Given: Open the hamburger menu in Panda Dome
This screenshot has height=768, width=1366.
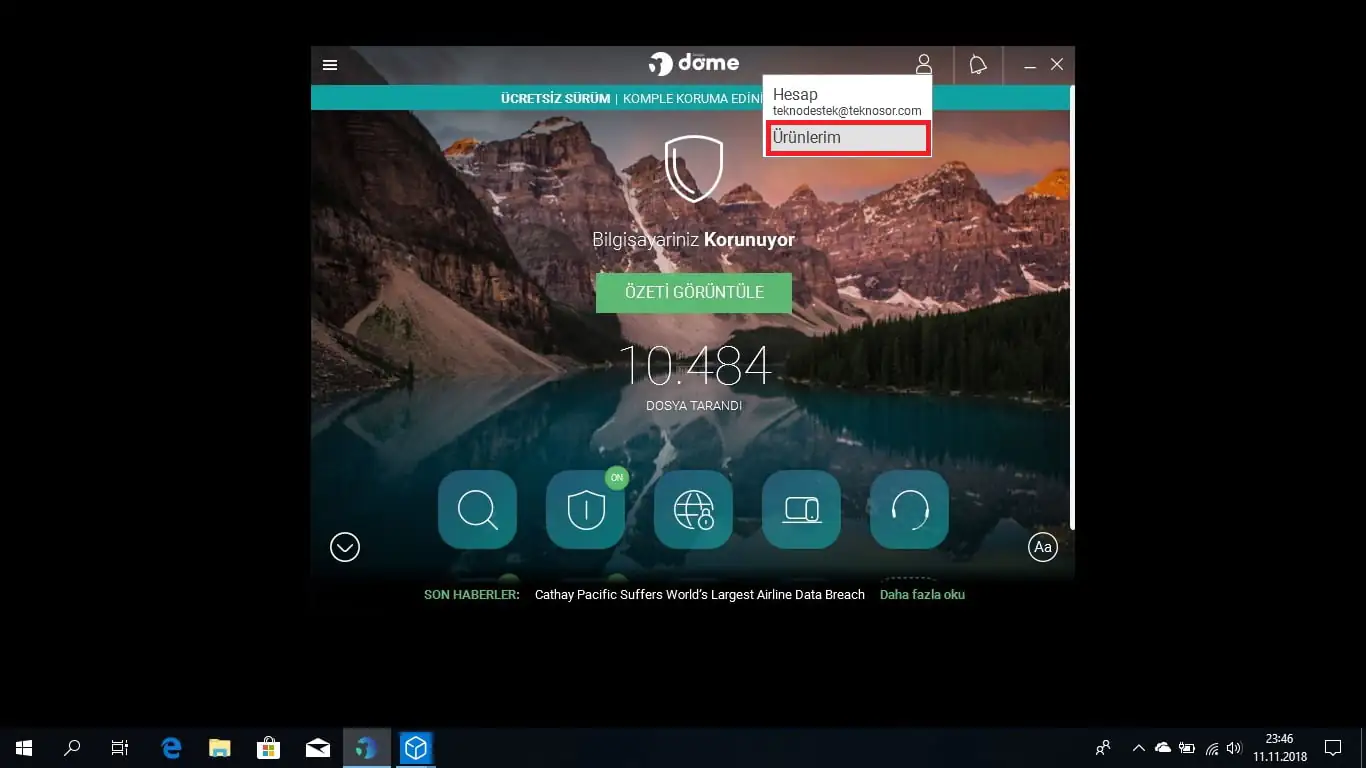Looking at the screenshot, I should (x=330, y=65).
